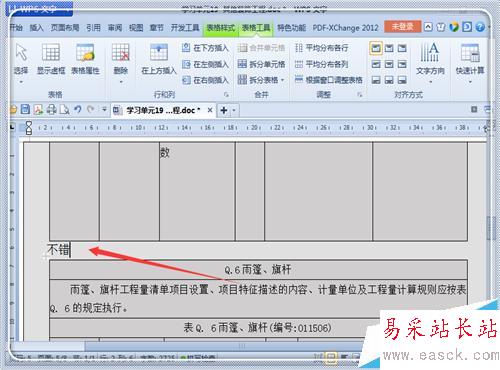Expand the 选择 select dropdown
Viewport: 500px width, 370px height.
(21, 82)
